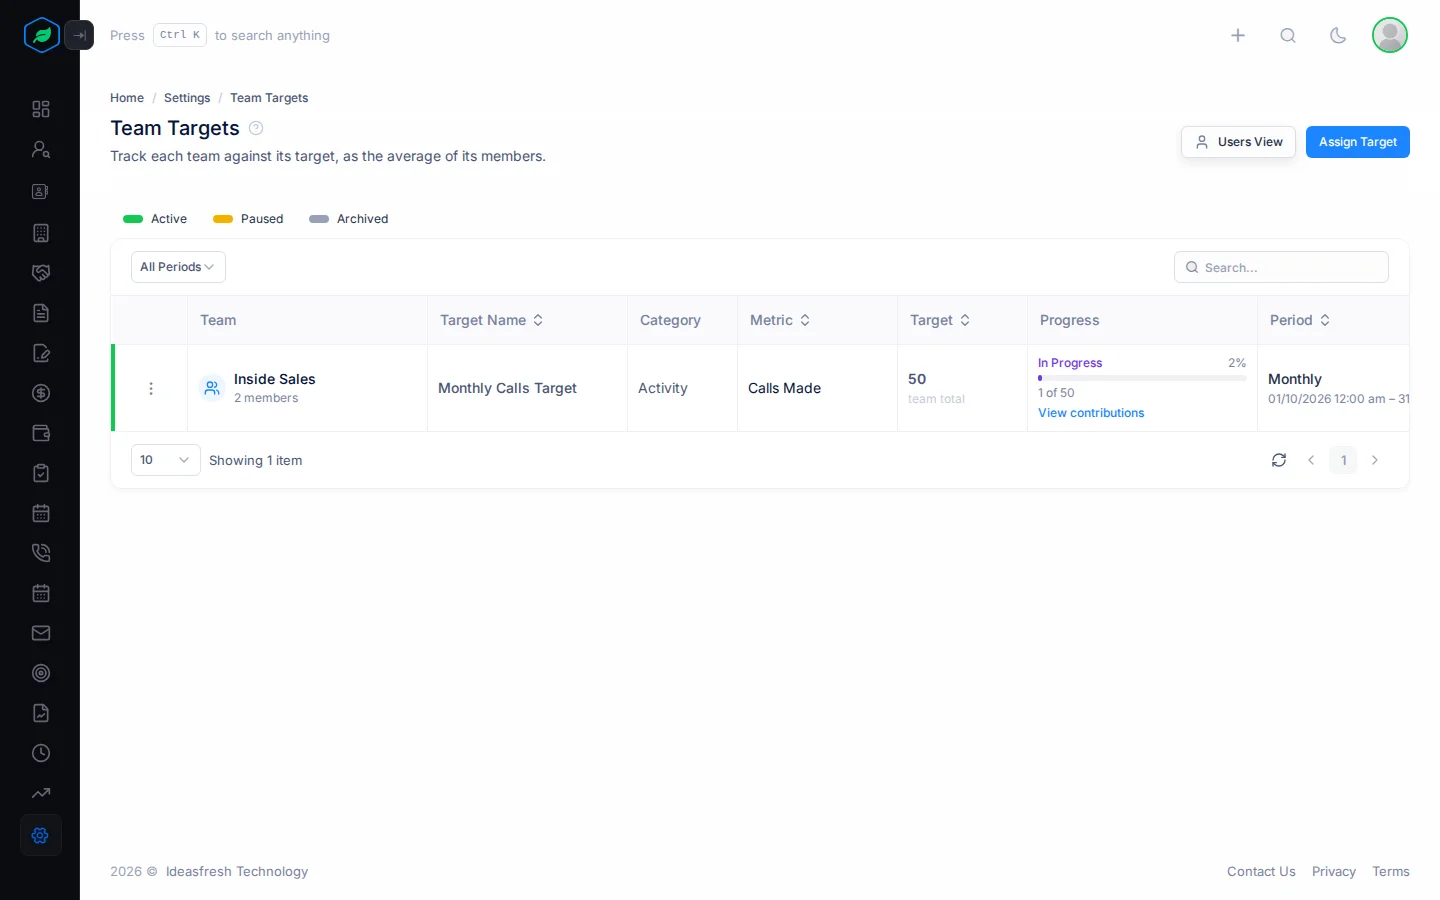Viewport: 1440px width, 900px height.
Task: Open the blue settings gear icon
Action: [x=41, y=835]
